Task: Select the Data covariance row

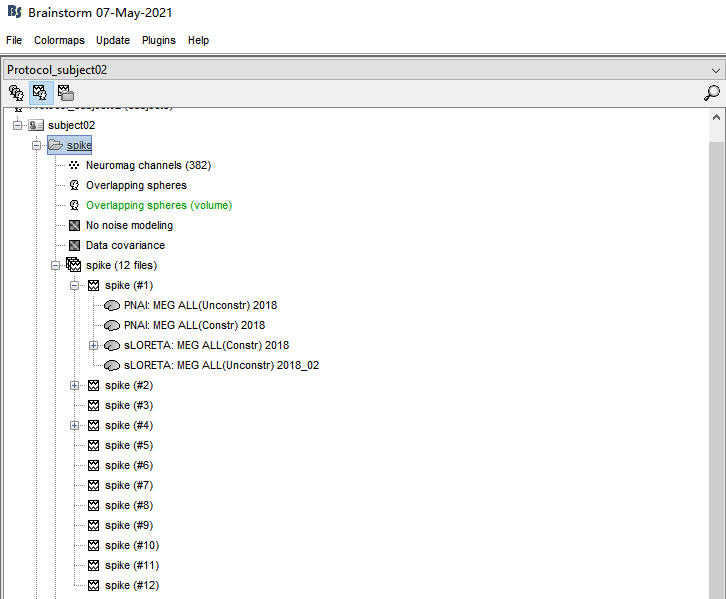Action: (125, 245)
